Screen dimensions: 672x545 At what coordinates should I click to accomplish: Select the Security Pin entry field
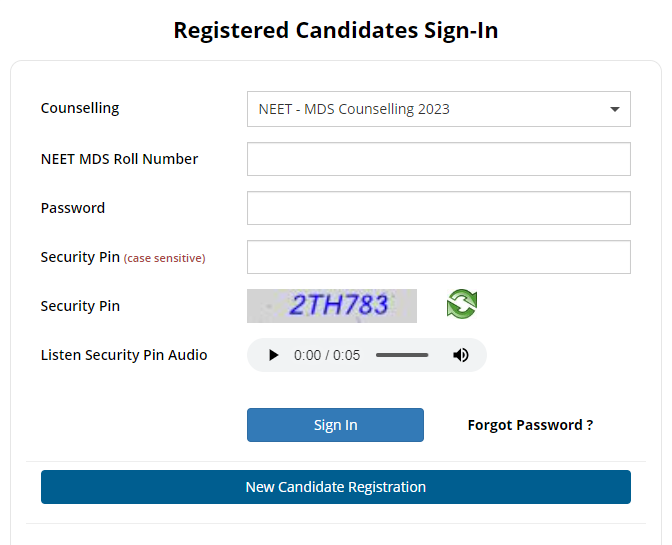click(438, 257)
